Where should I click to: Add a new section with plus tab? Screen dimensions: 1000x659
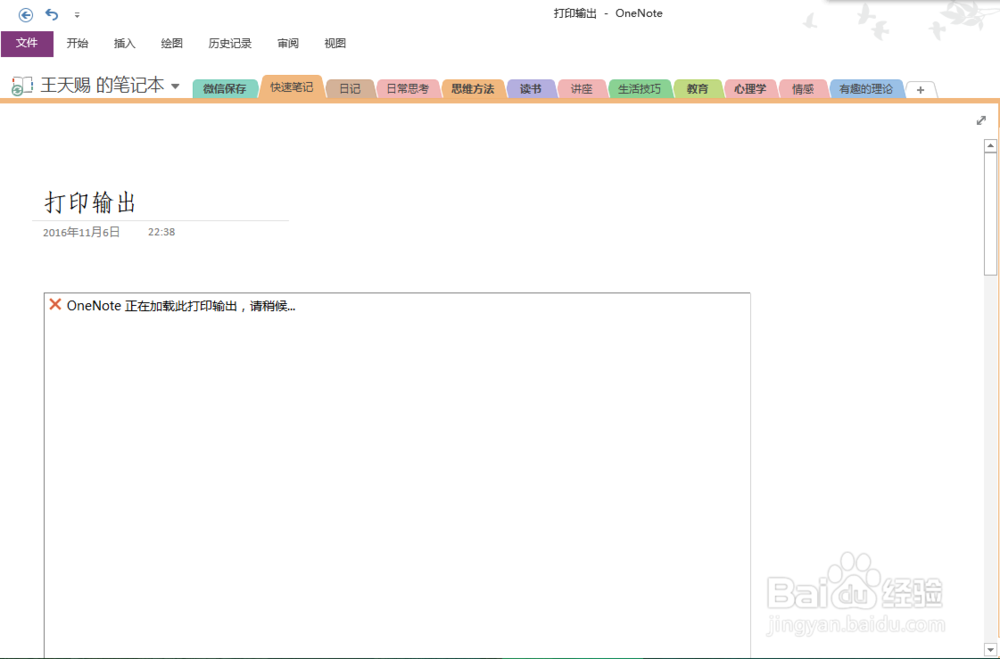point(920,90)
